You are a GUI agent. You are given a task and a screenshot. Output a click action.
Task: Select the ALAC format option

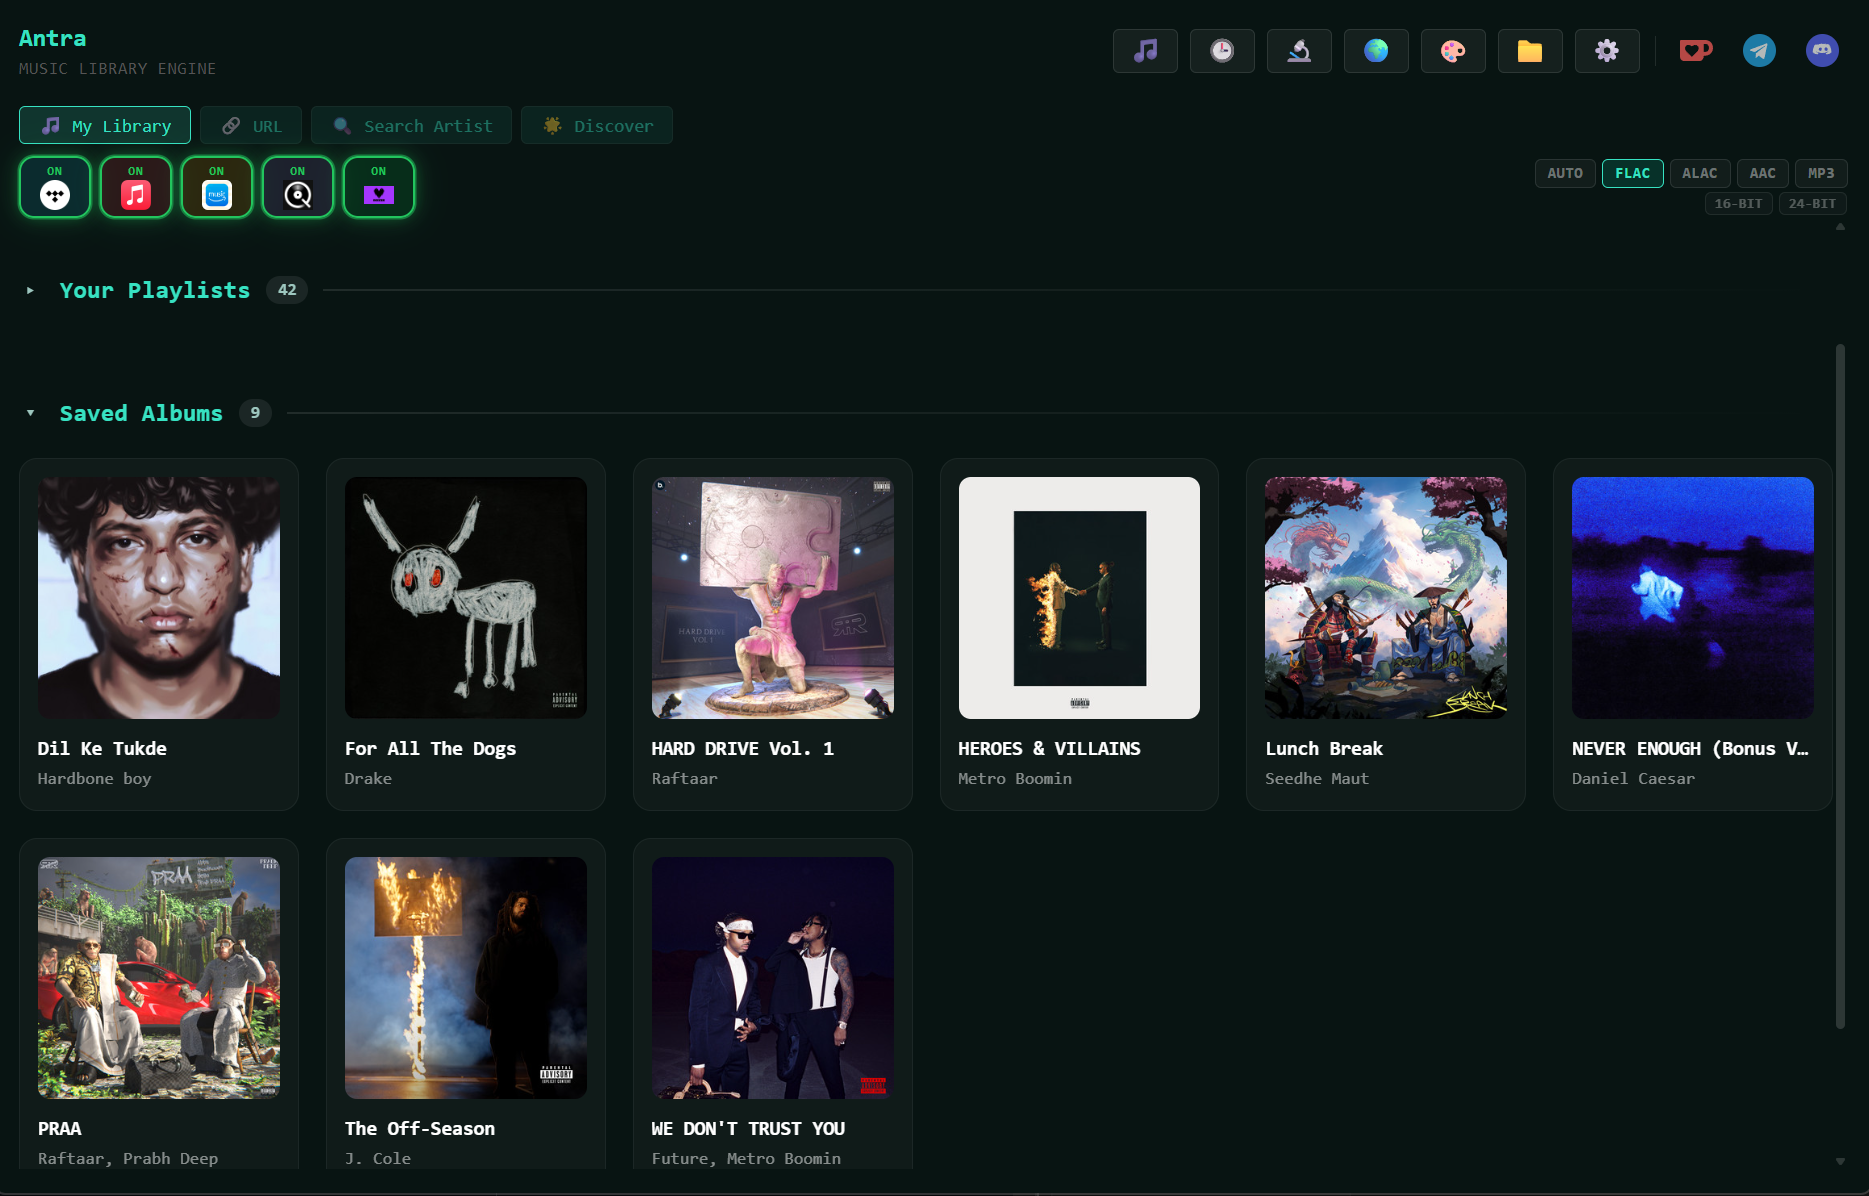coord(1700,173)
